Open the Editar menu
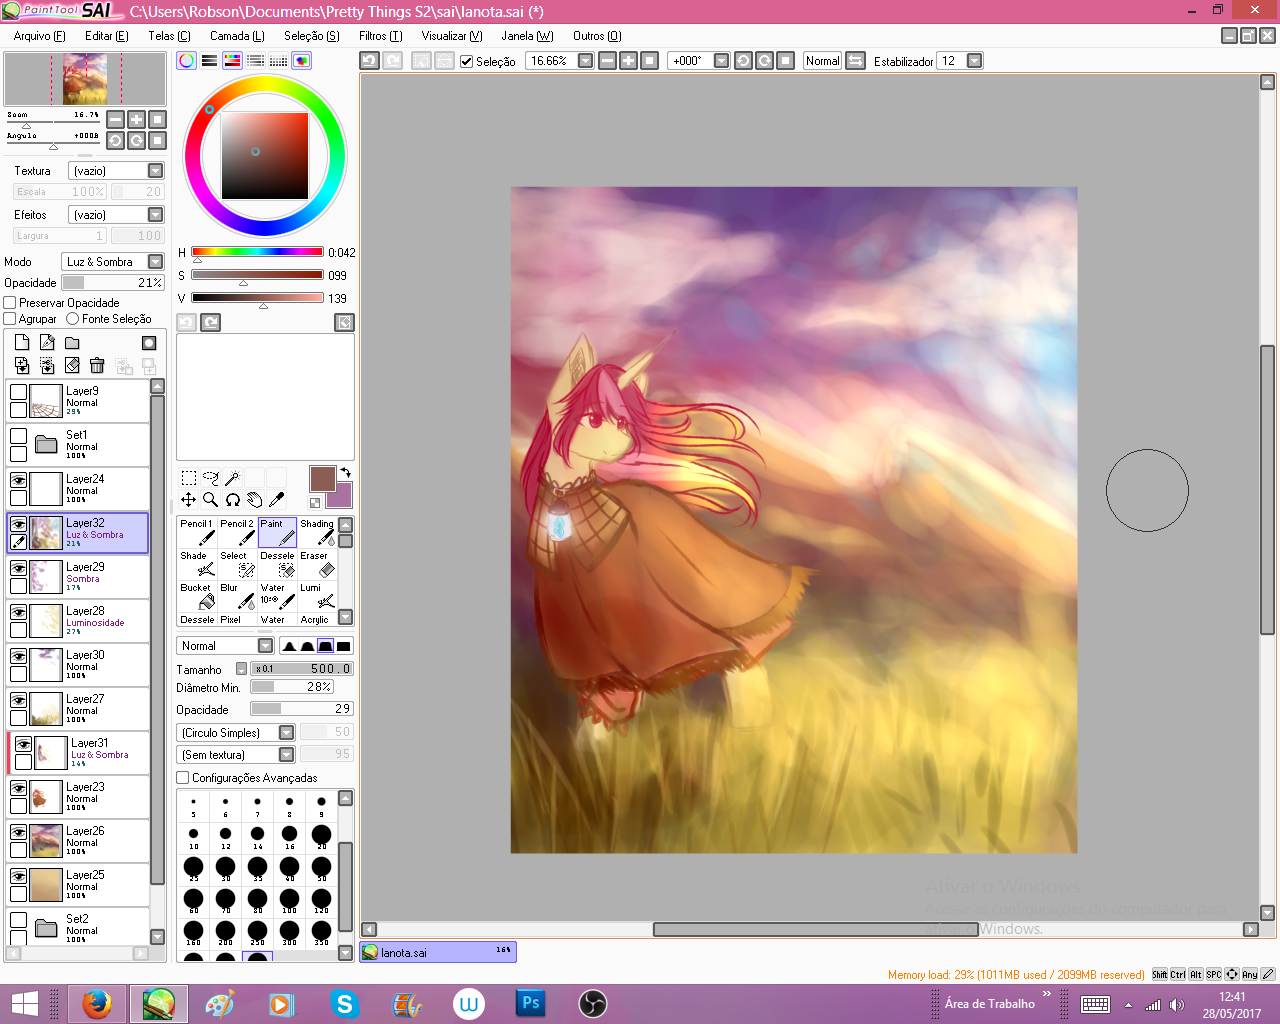 pos(107,36)
